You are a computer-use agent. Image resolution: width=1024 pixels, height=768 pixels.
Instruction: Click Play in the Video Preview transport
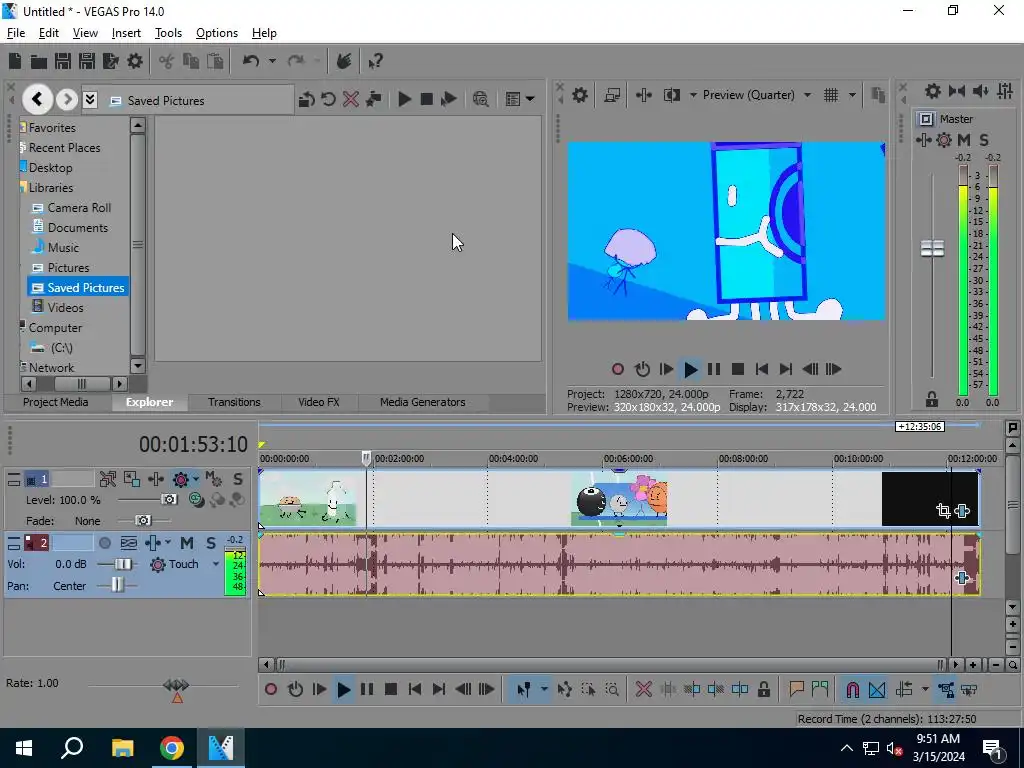click(690, 370)
